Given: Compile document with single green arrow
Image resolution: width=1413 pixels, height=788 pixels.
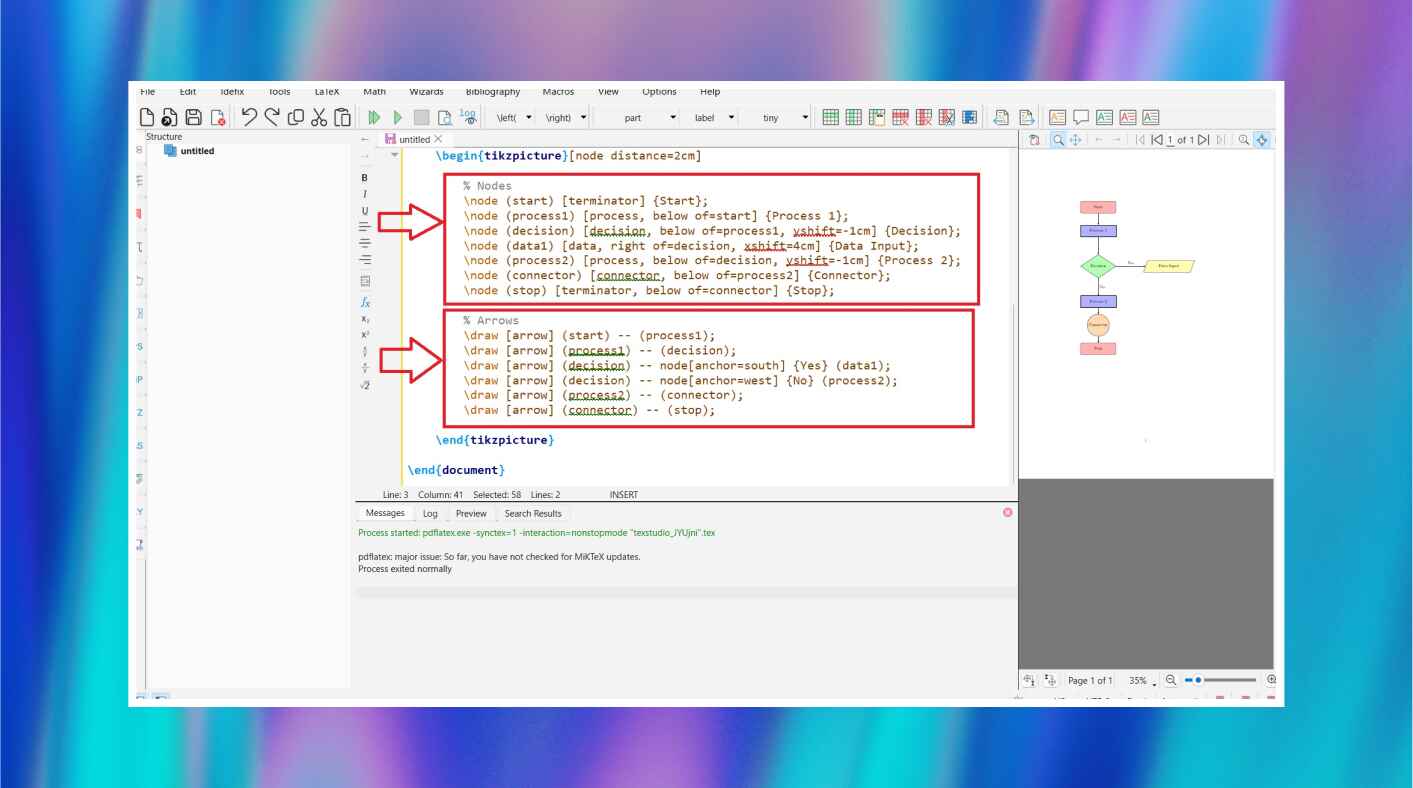Looking at the screenshot, I should click(x=398, y=117).
